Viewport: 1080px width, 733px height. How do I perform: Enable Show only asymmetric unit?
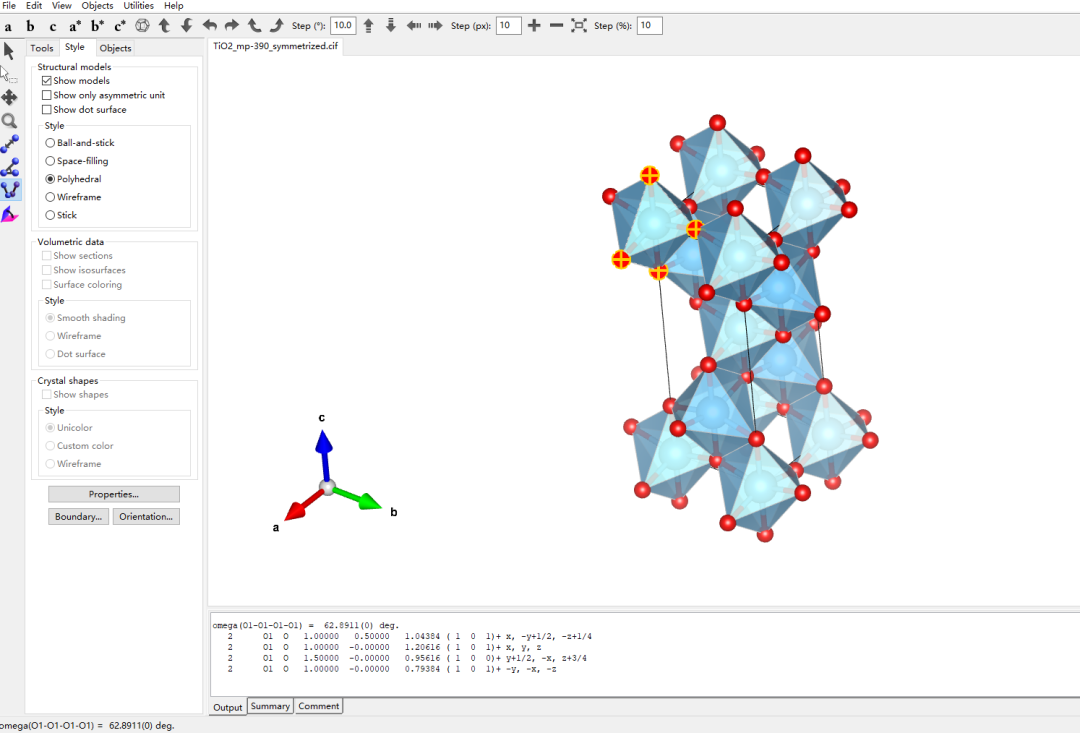(46, 95)
